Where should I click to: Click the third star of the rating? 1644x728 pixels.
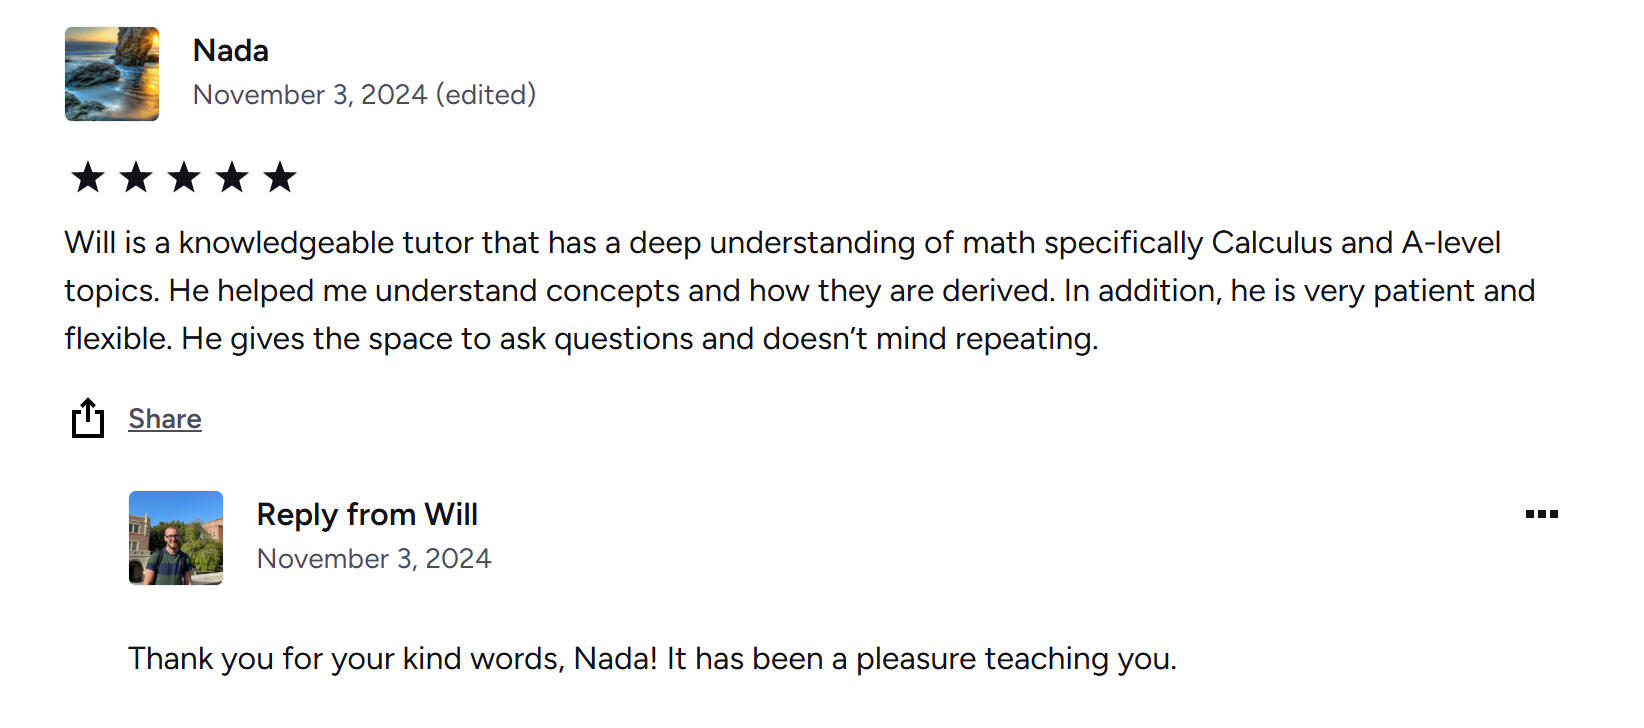click(184, 178)
